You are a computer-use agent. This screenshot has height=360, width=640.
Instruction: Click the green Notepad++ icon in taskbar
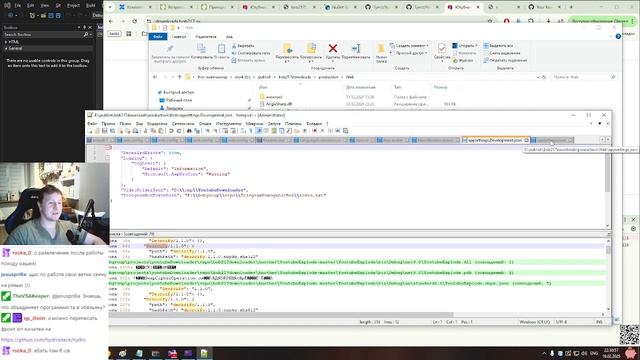click(x=204, y=353)
